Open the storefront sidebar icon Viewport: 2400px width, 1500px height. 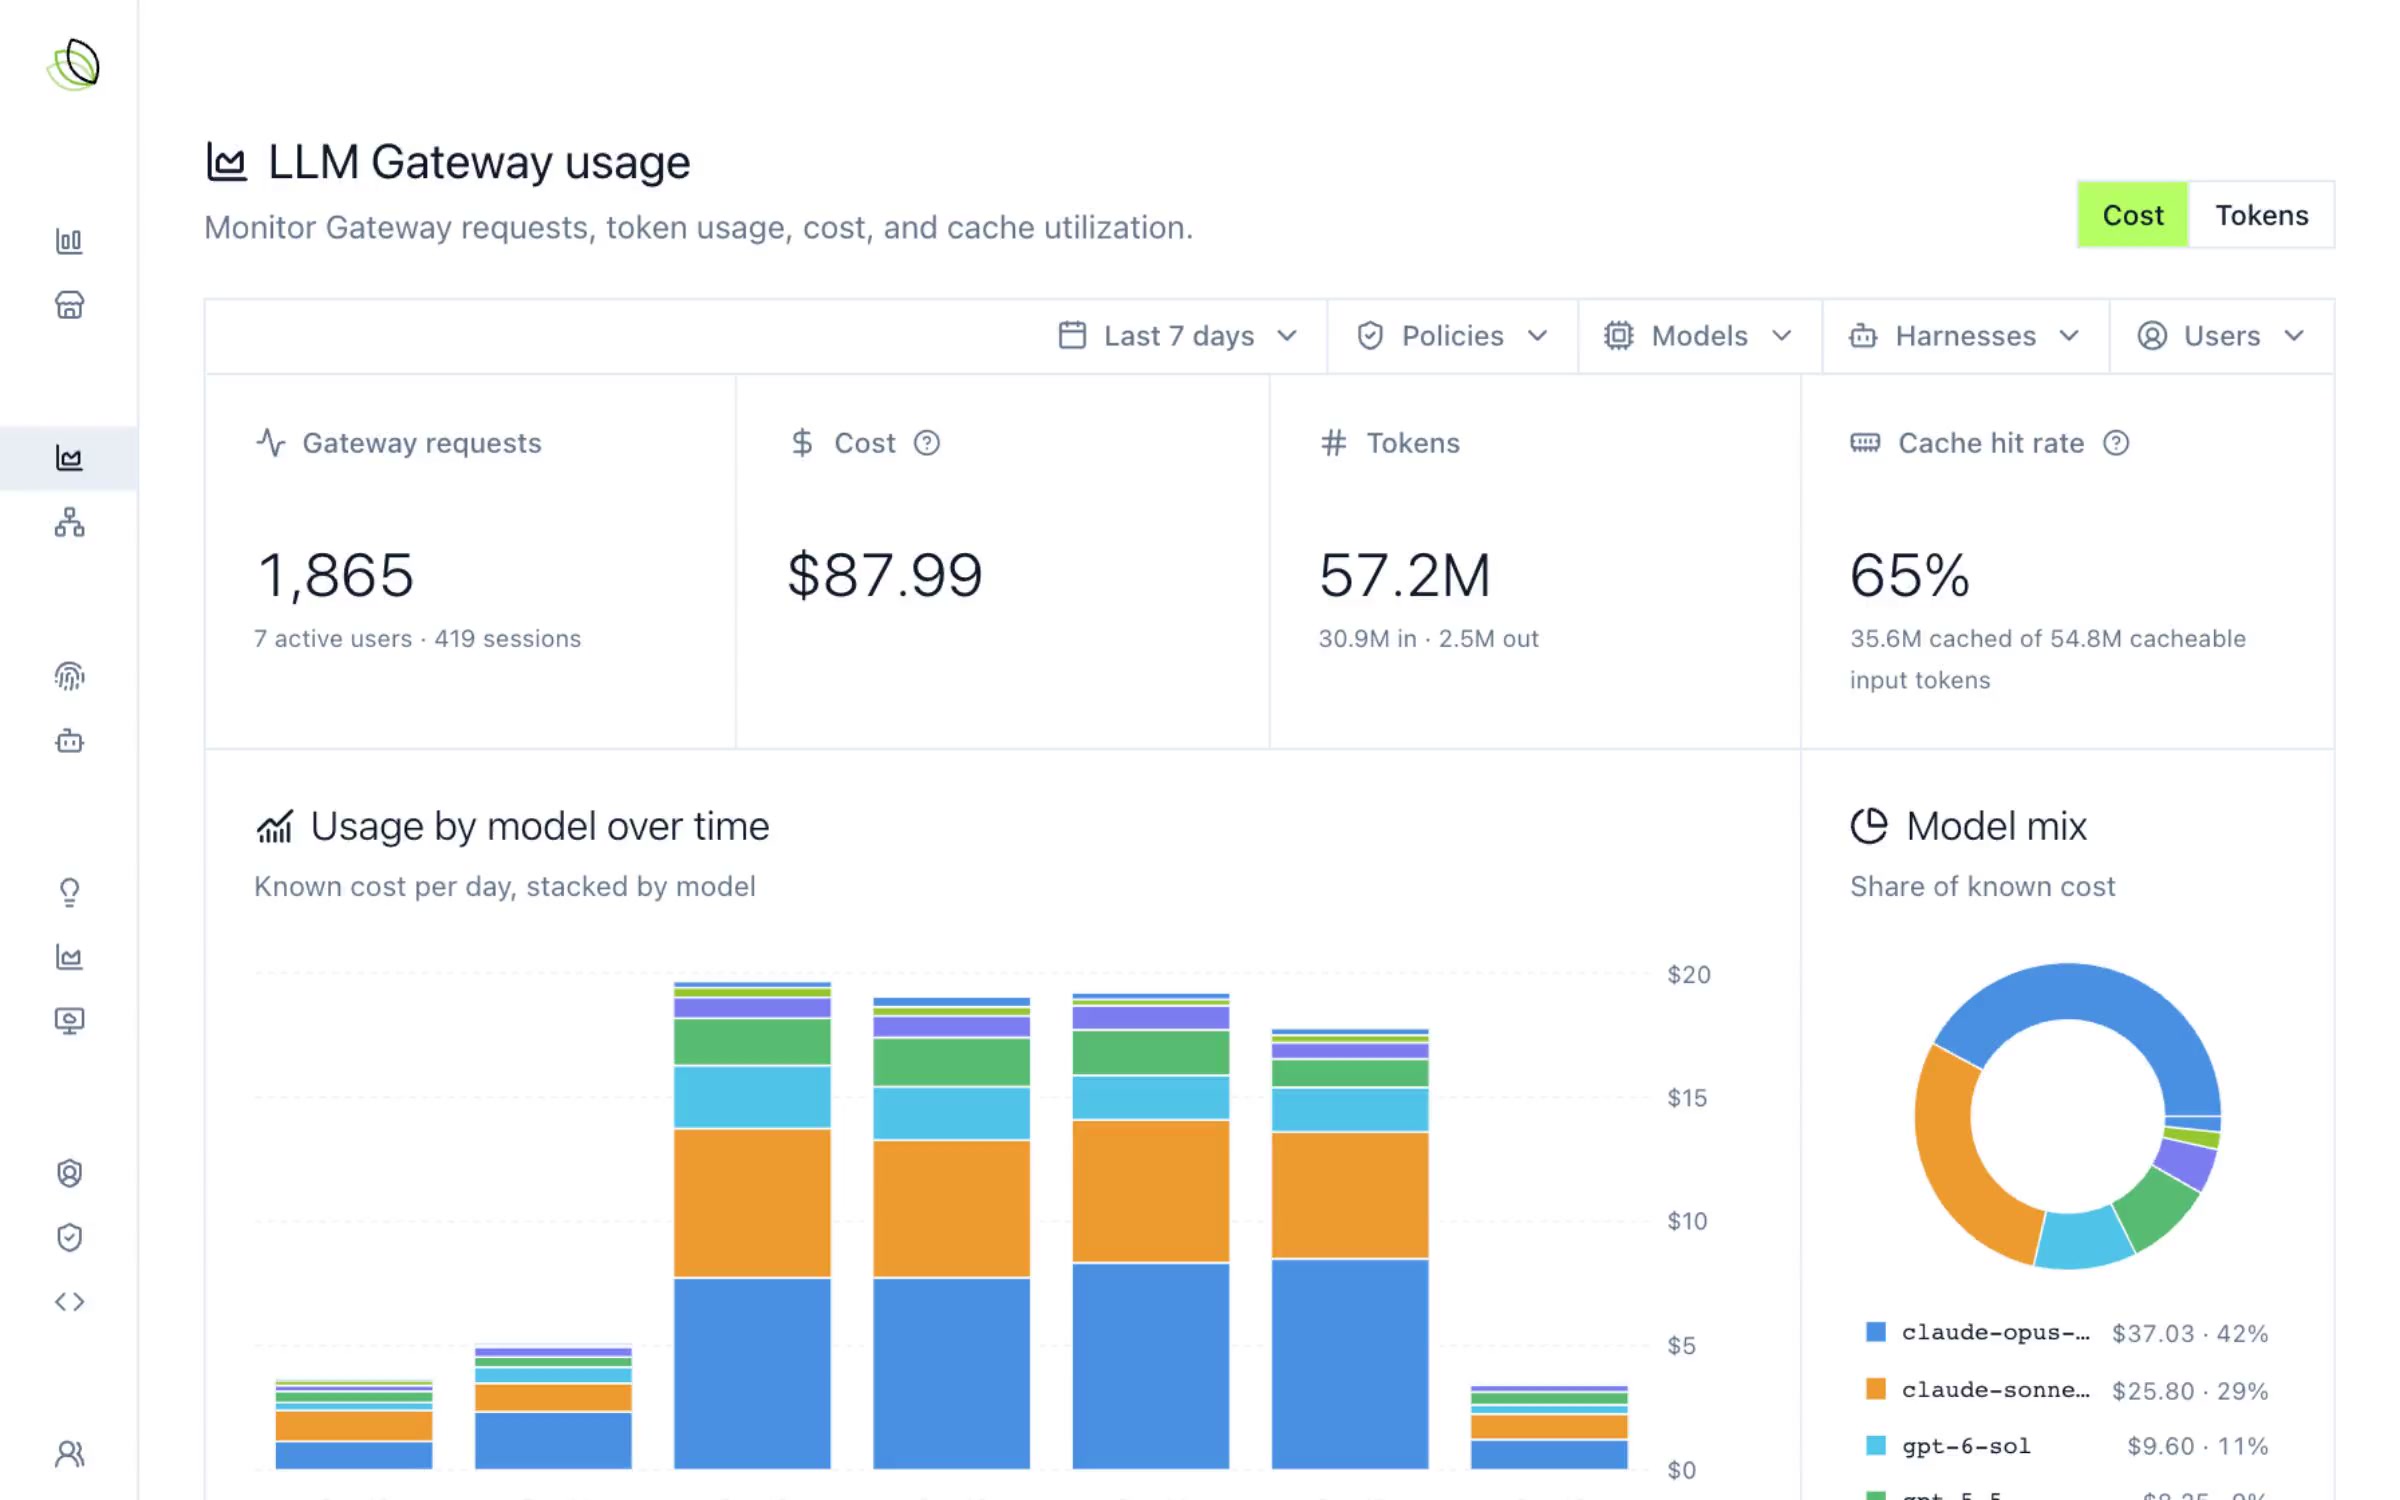point(69,305)
